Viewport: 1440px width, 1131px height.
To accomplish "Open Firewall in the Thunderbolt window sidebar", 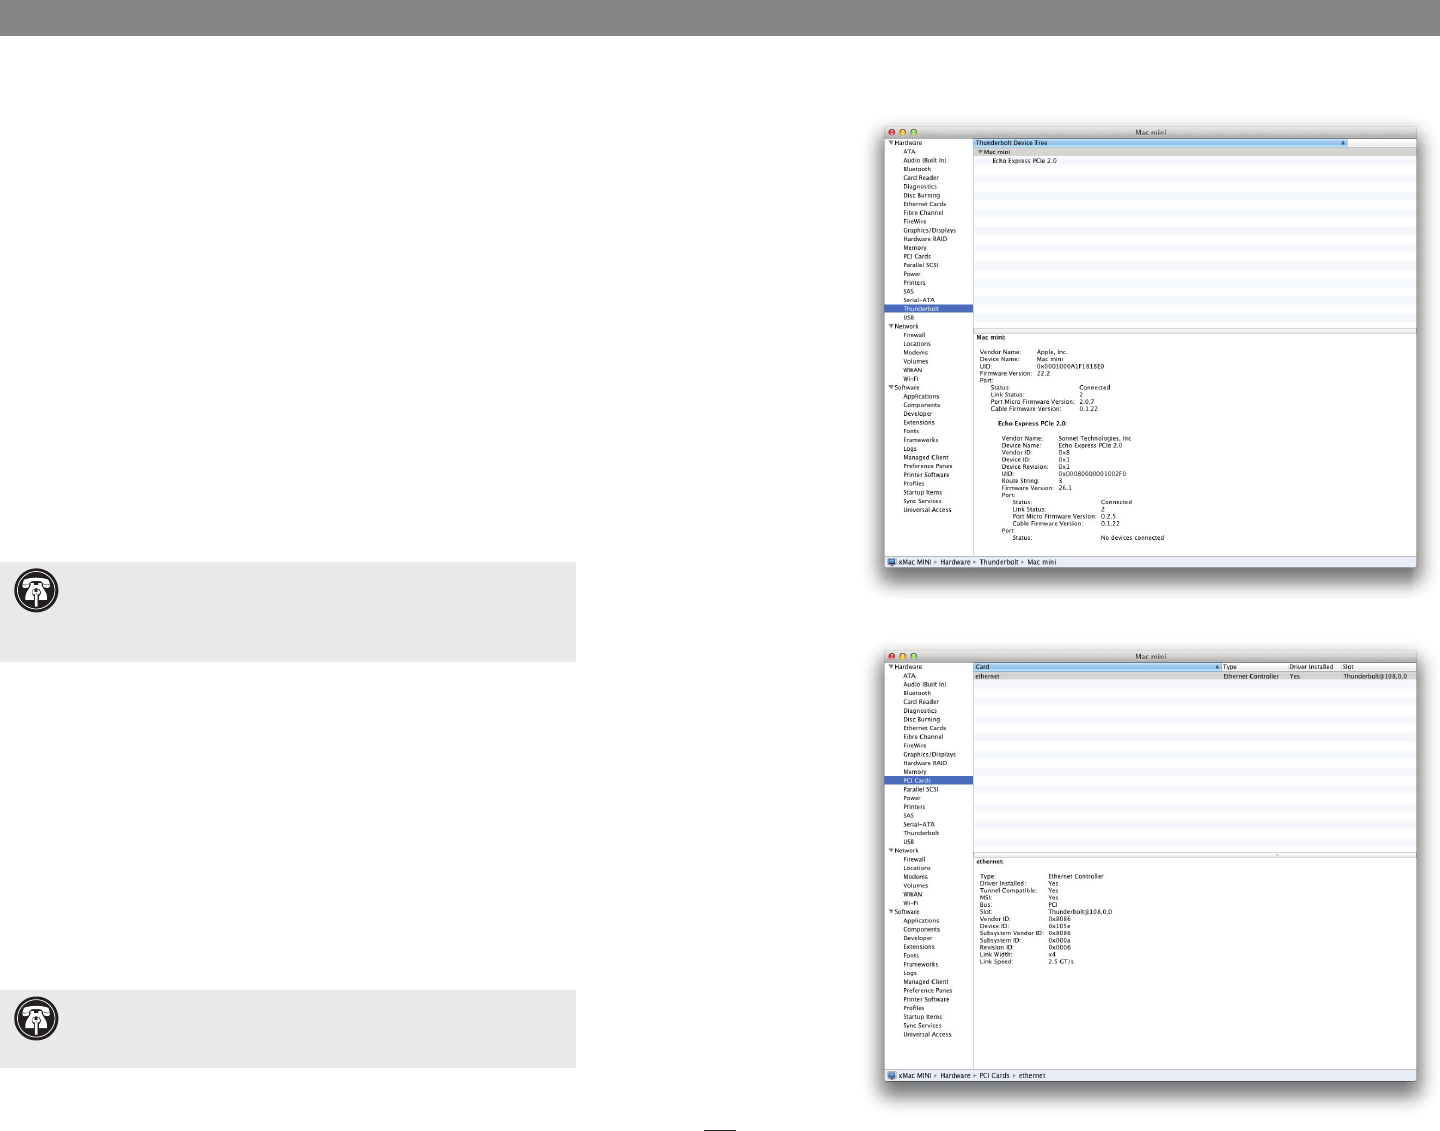I will point(914,335).
